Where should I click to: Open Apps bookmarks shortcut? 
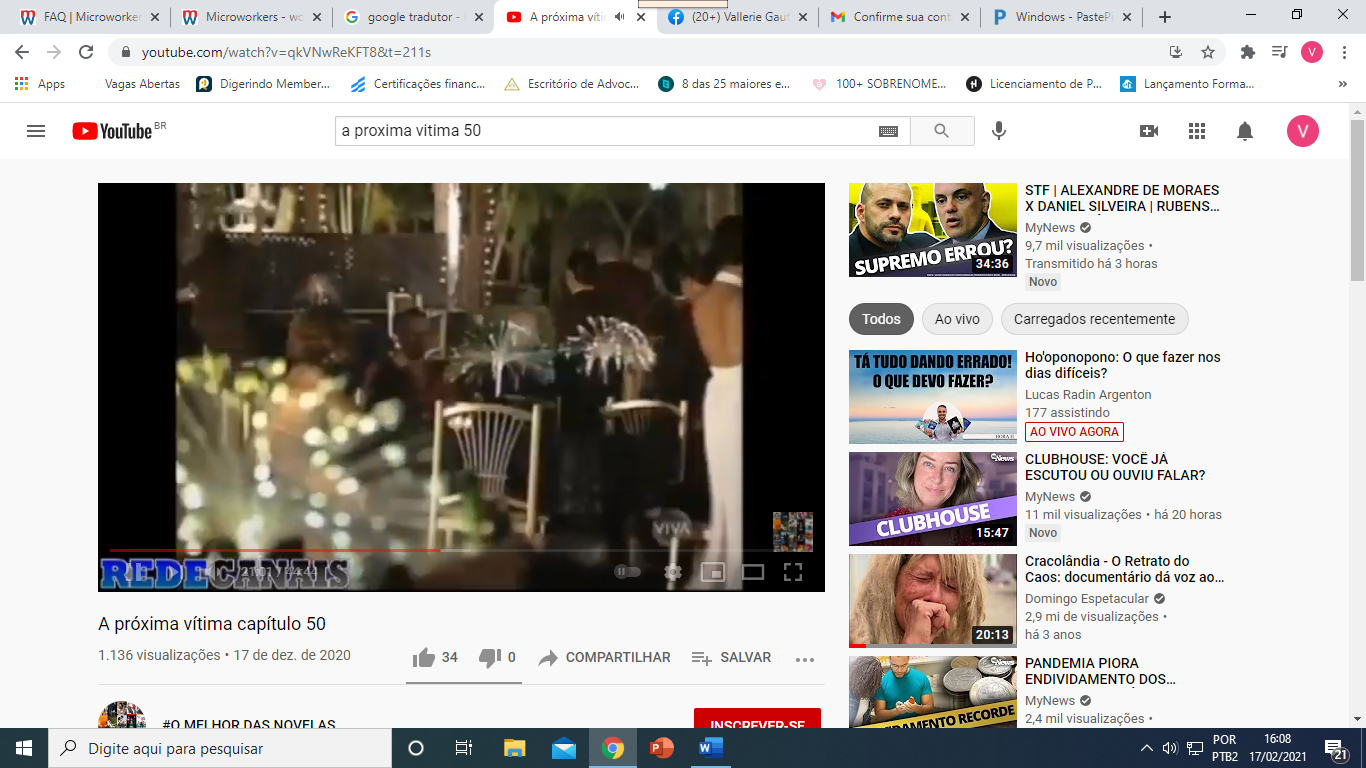(x=40, y=84)
